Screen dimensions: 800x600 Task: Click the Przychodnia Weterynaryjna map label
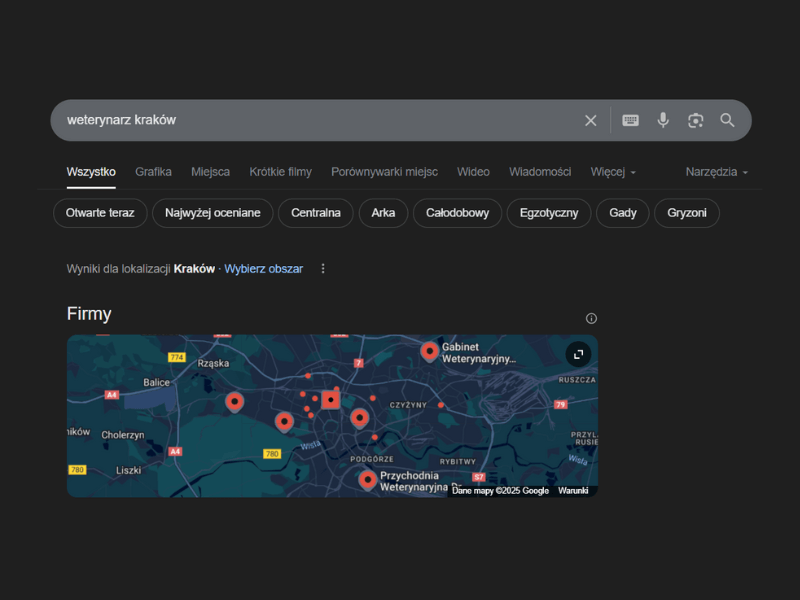414,481
